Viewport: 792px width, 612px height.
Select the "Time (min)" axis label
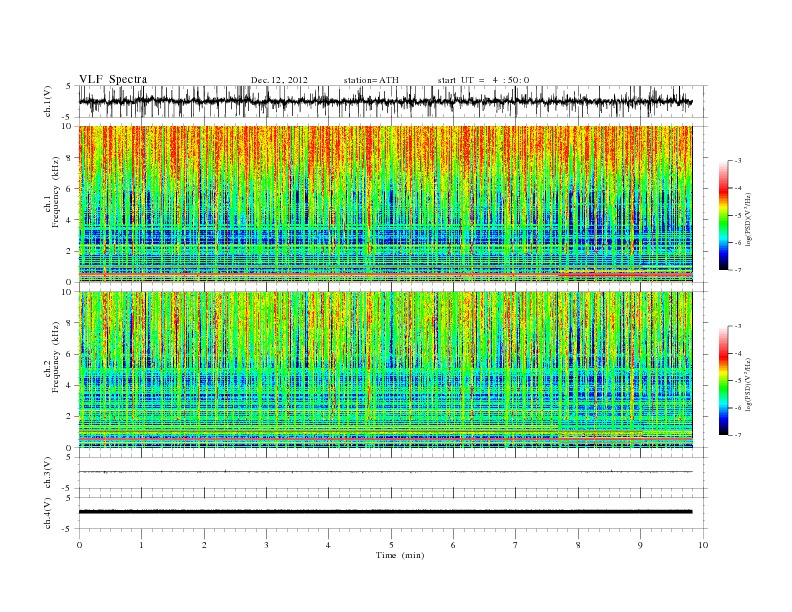[400, 555]
